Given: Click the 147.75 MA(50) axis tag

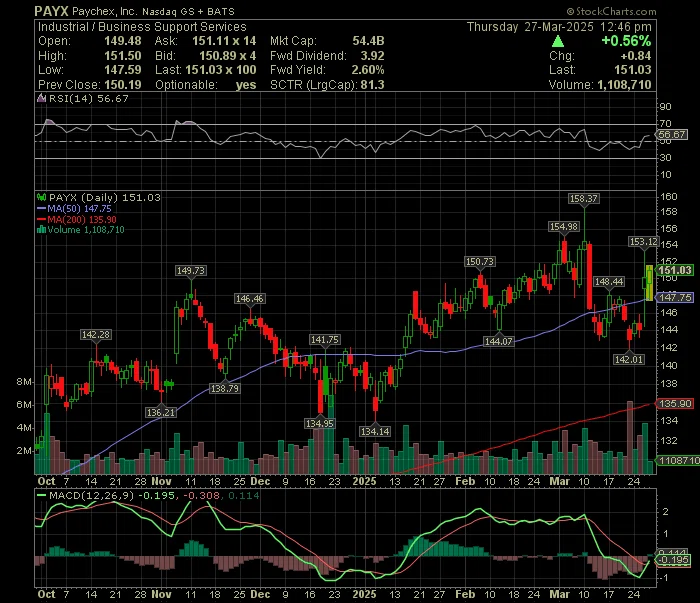Looking at the screenshot, I should (x=675, y=297).
